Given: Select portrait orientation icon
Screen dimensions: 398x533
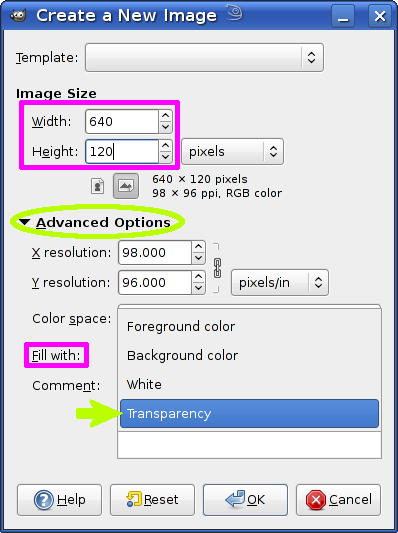Looking at the screenshot, I should coord(98,186).
